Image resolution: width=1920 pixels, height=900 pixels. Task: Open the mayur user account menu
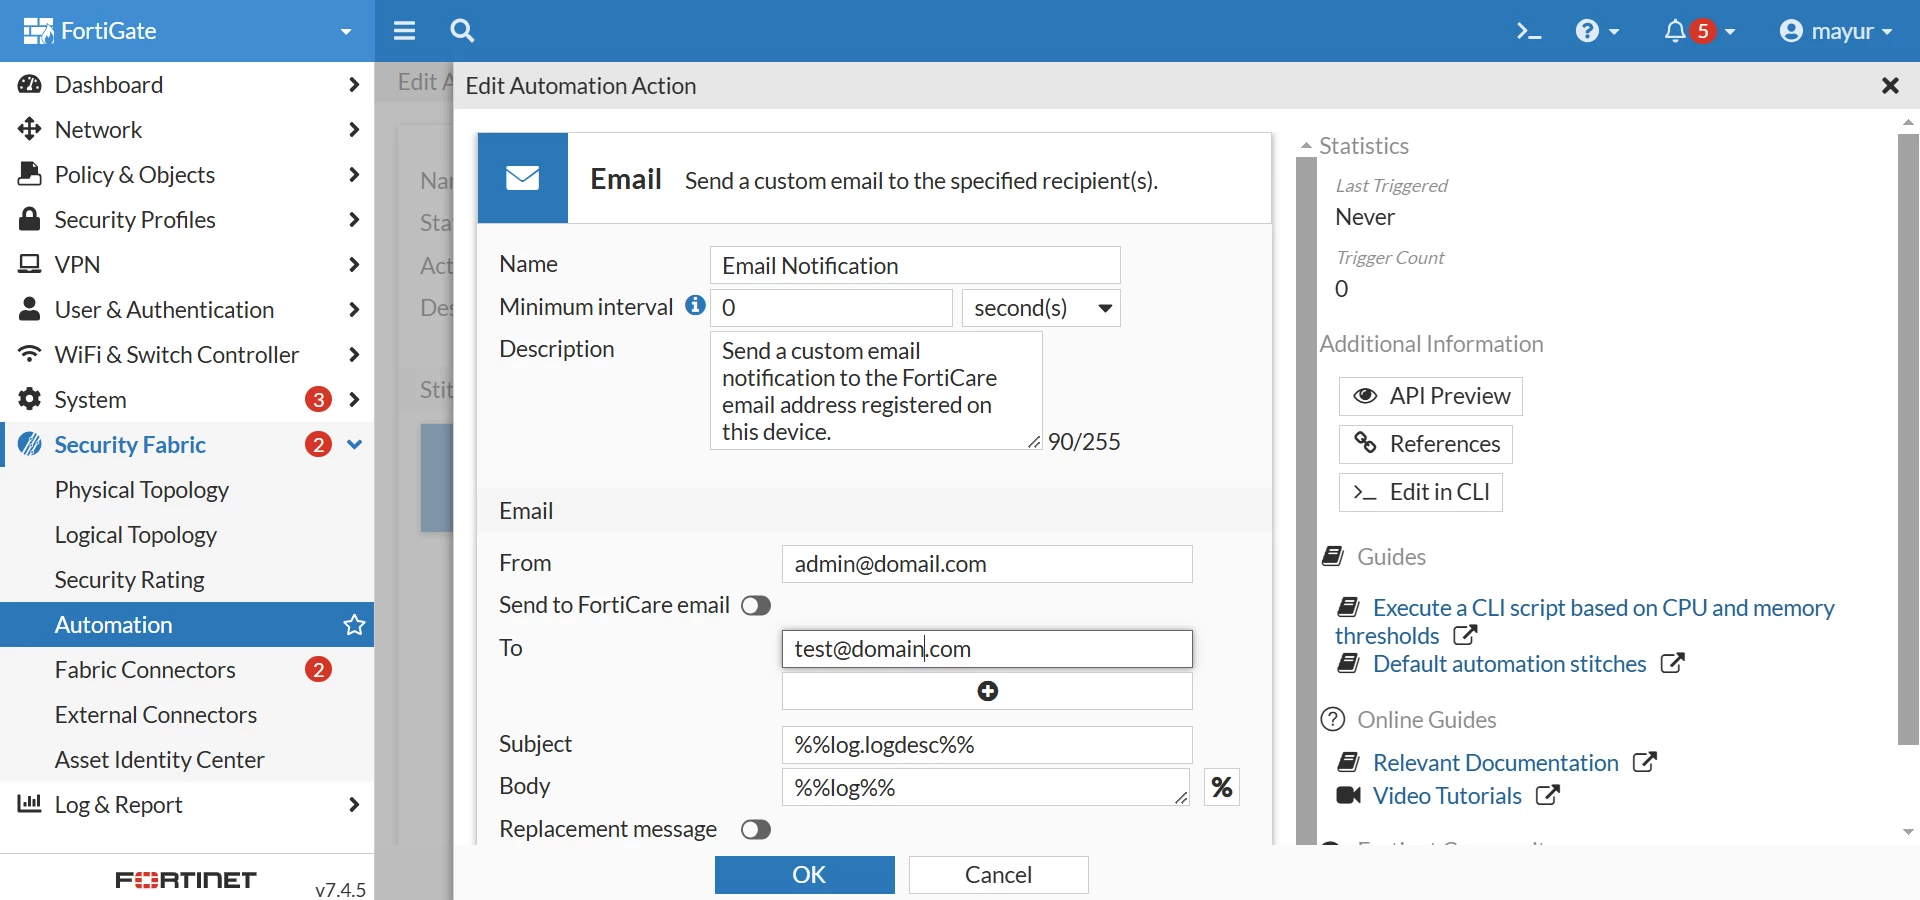tap(1836, 31)
